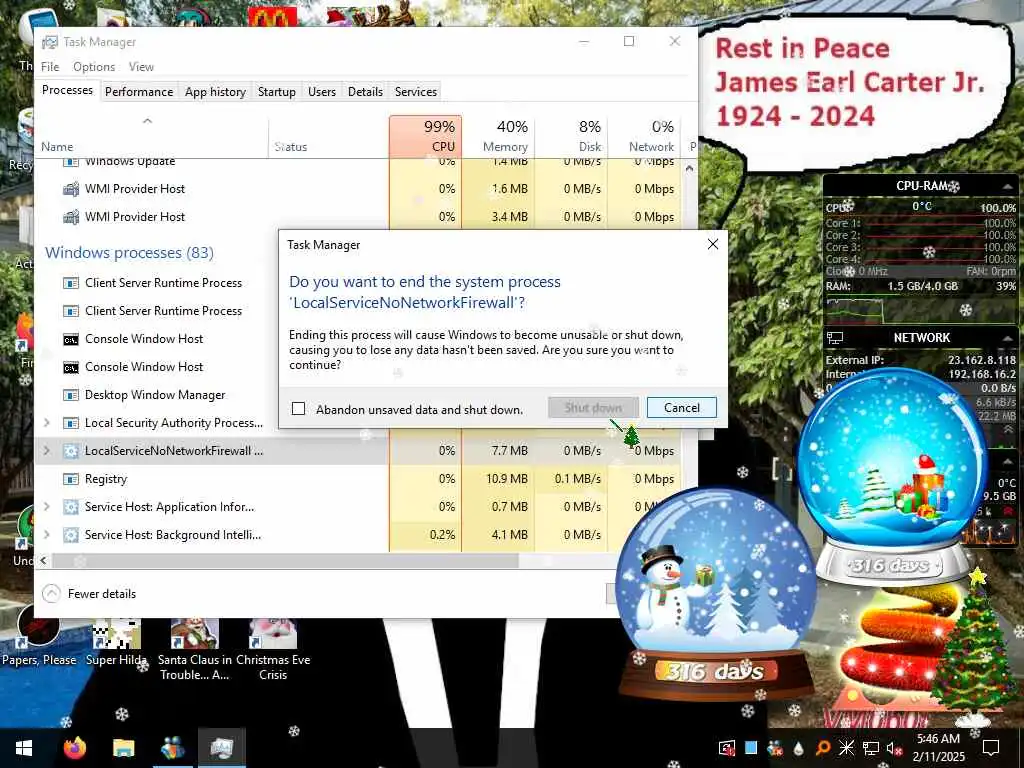Collapse Task Manager with Fewer details
Screen dimensions: 1024x768
point(89,594)
